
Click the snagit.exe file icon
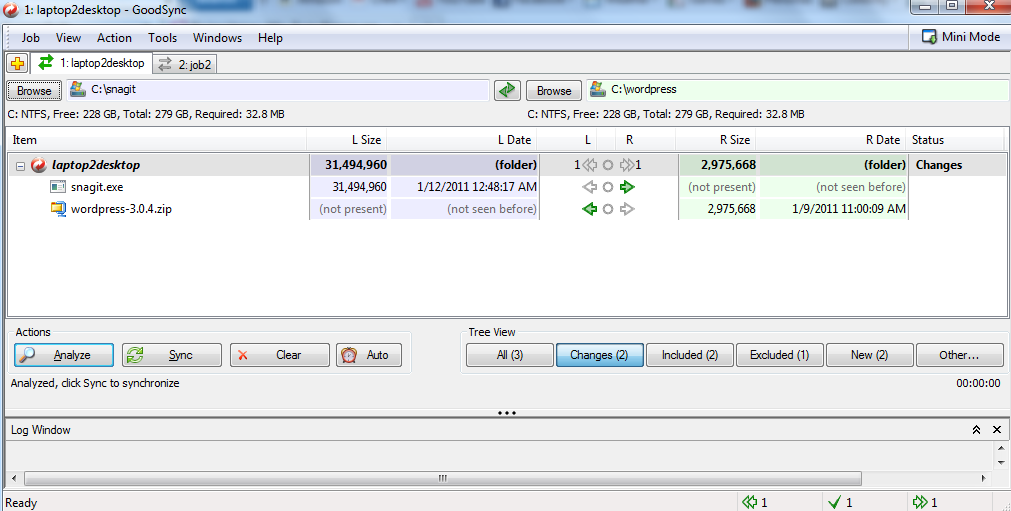(x=58, y=187)
